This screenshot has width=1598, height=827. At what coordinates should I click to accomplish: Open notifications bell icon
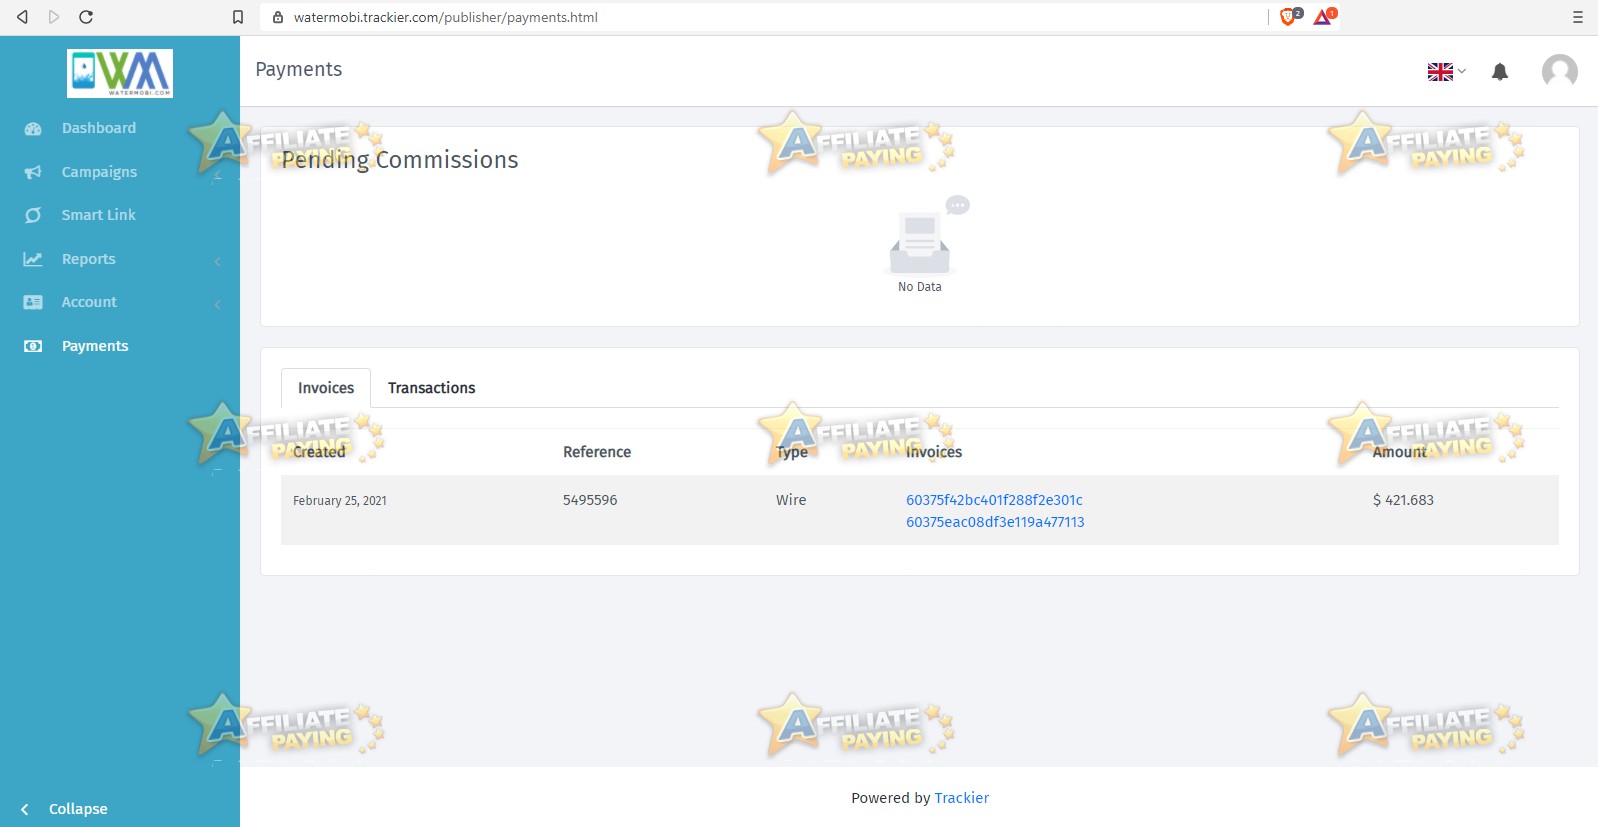[x=1500, y=71]
